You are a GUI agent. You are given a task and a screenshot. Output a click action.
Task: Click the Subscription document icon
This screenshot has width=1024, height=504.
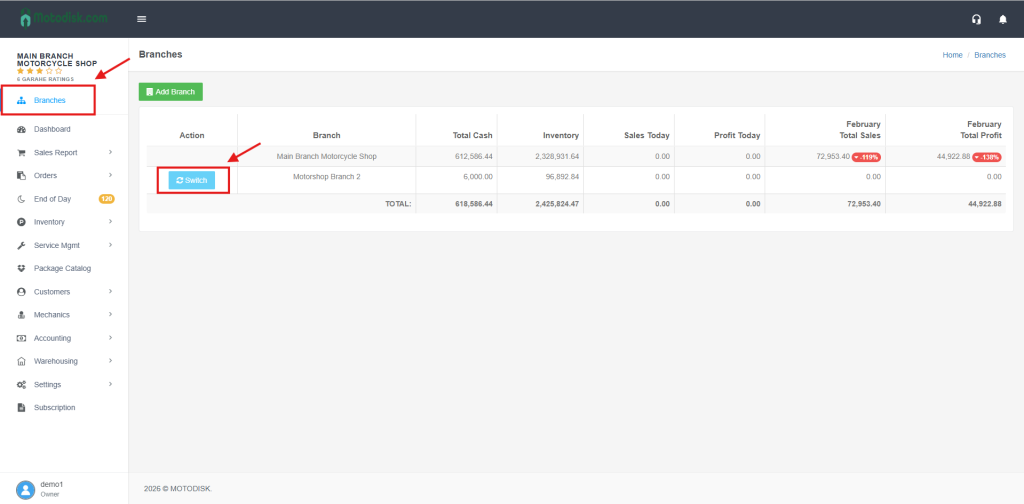(22, 408)
